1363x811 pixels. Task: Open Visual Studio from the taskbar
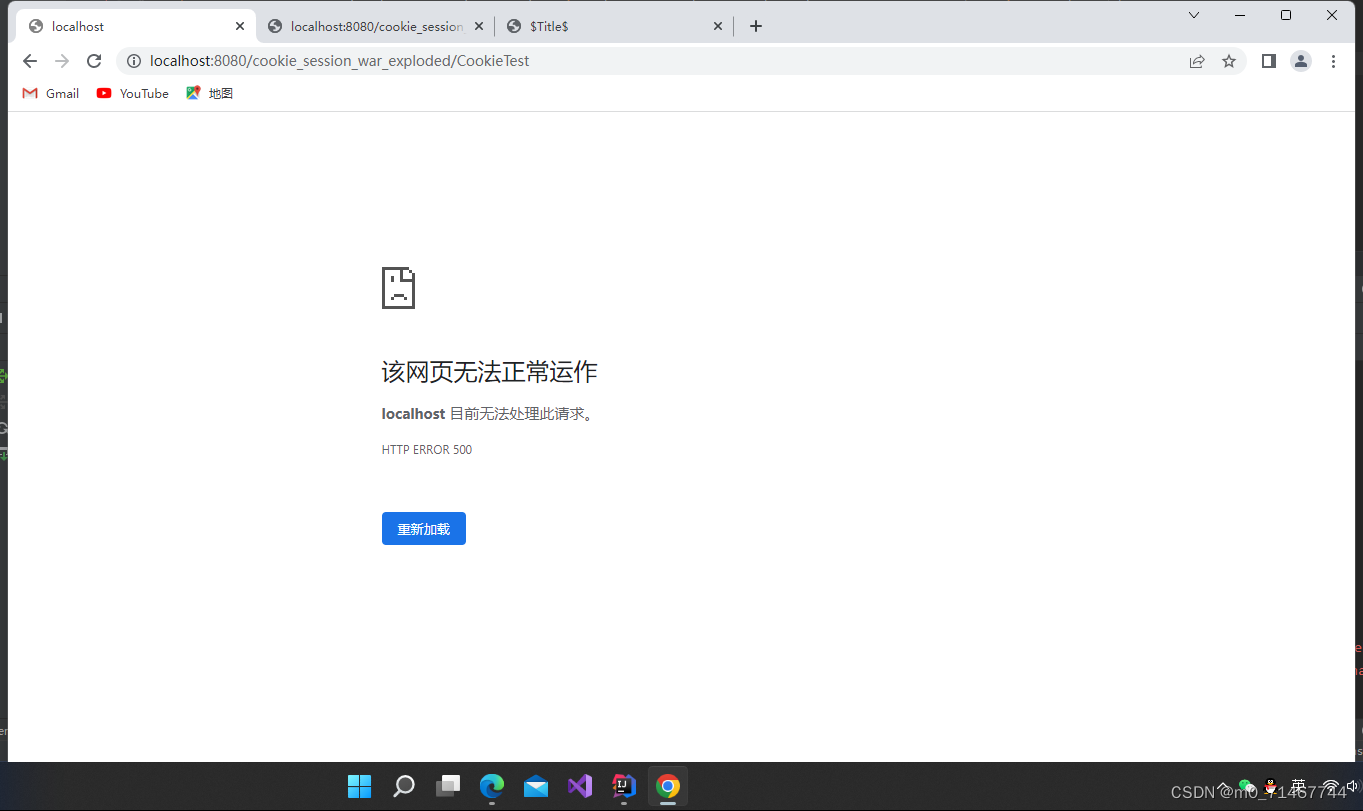(x=579, y=787)
